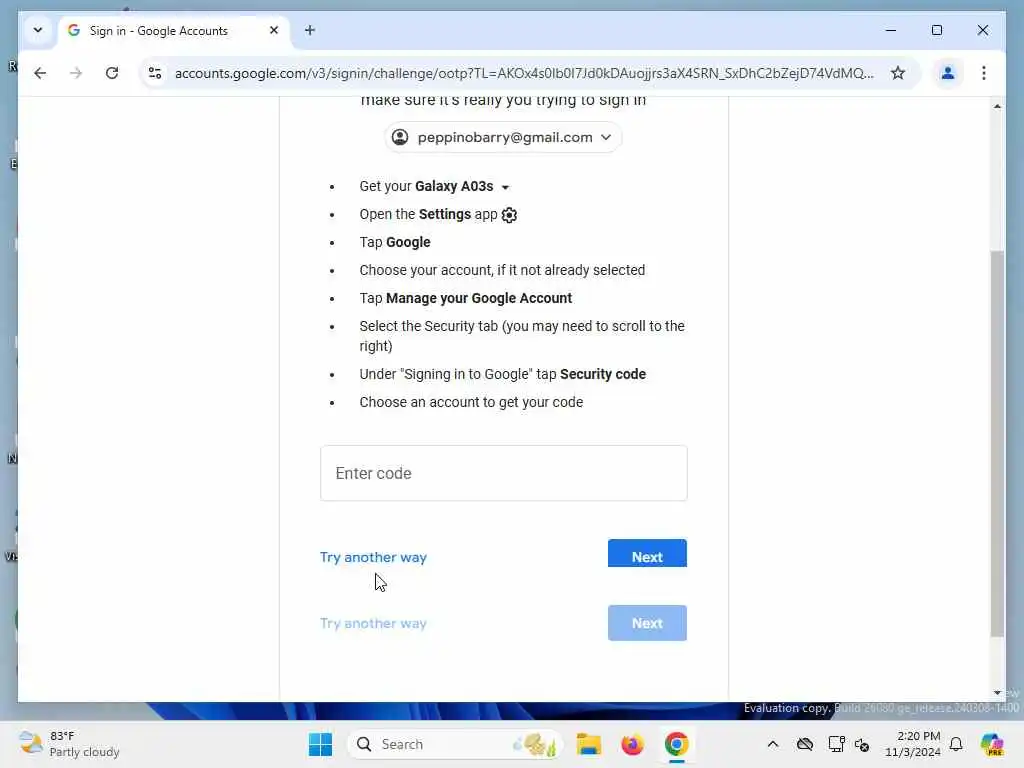1024x768 pixels.
Task: Show hidden system tray icons chevron
Action: click(x=773, y=744)
